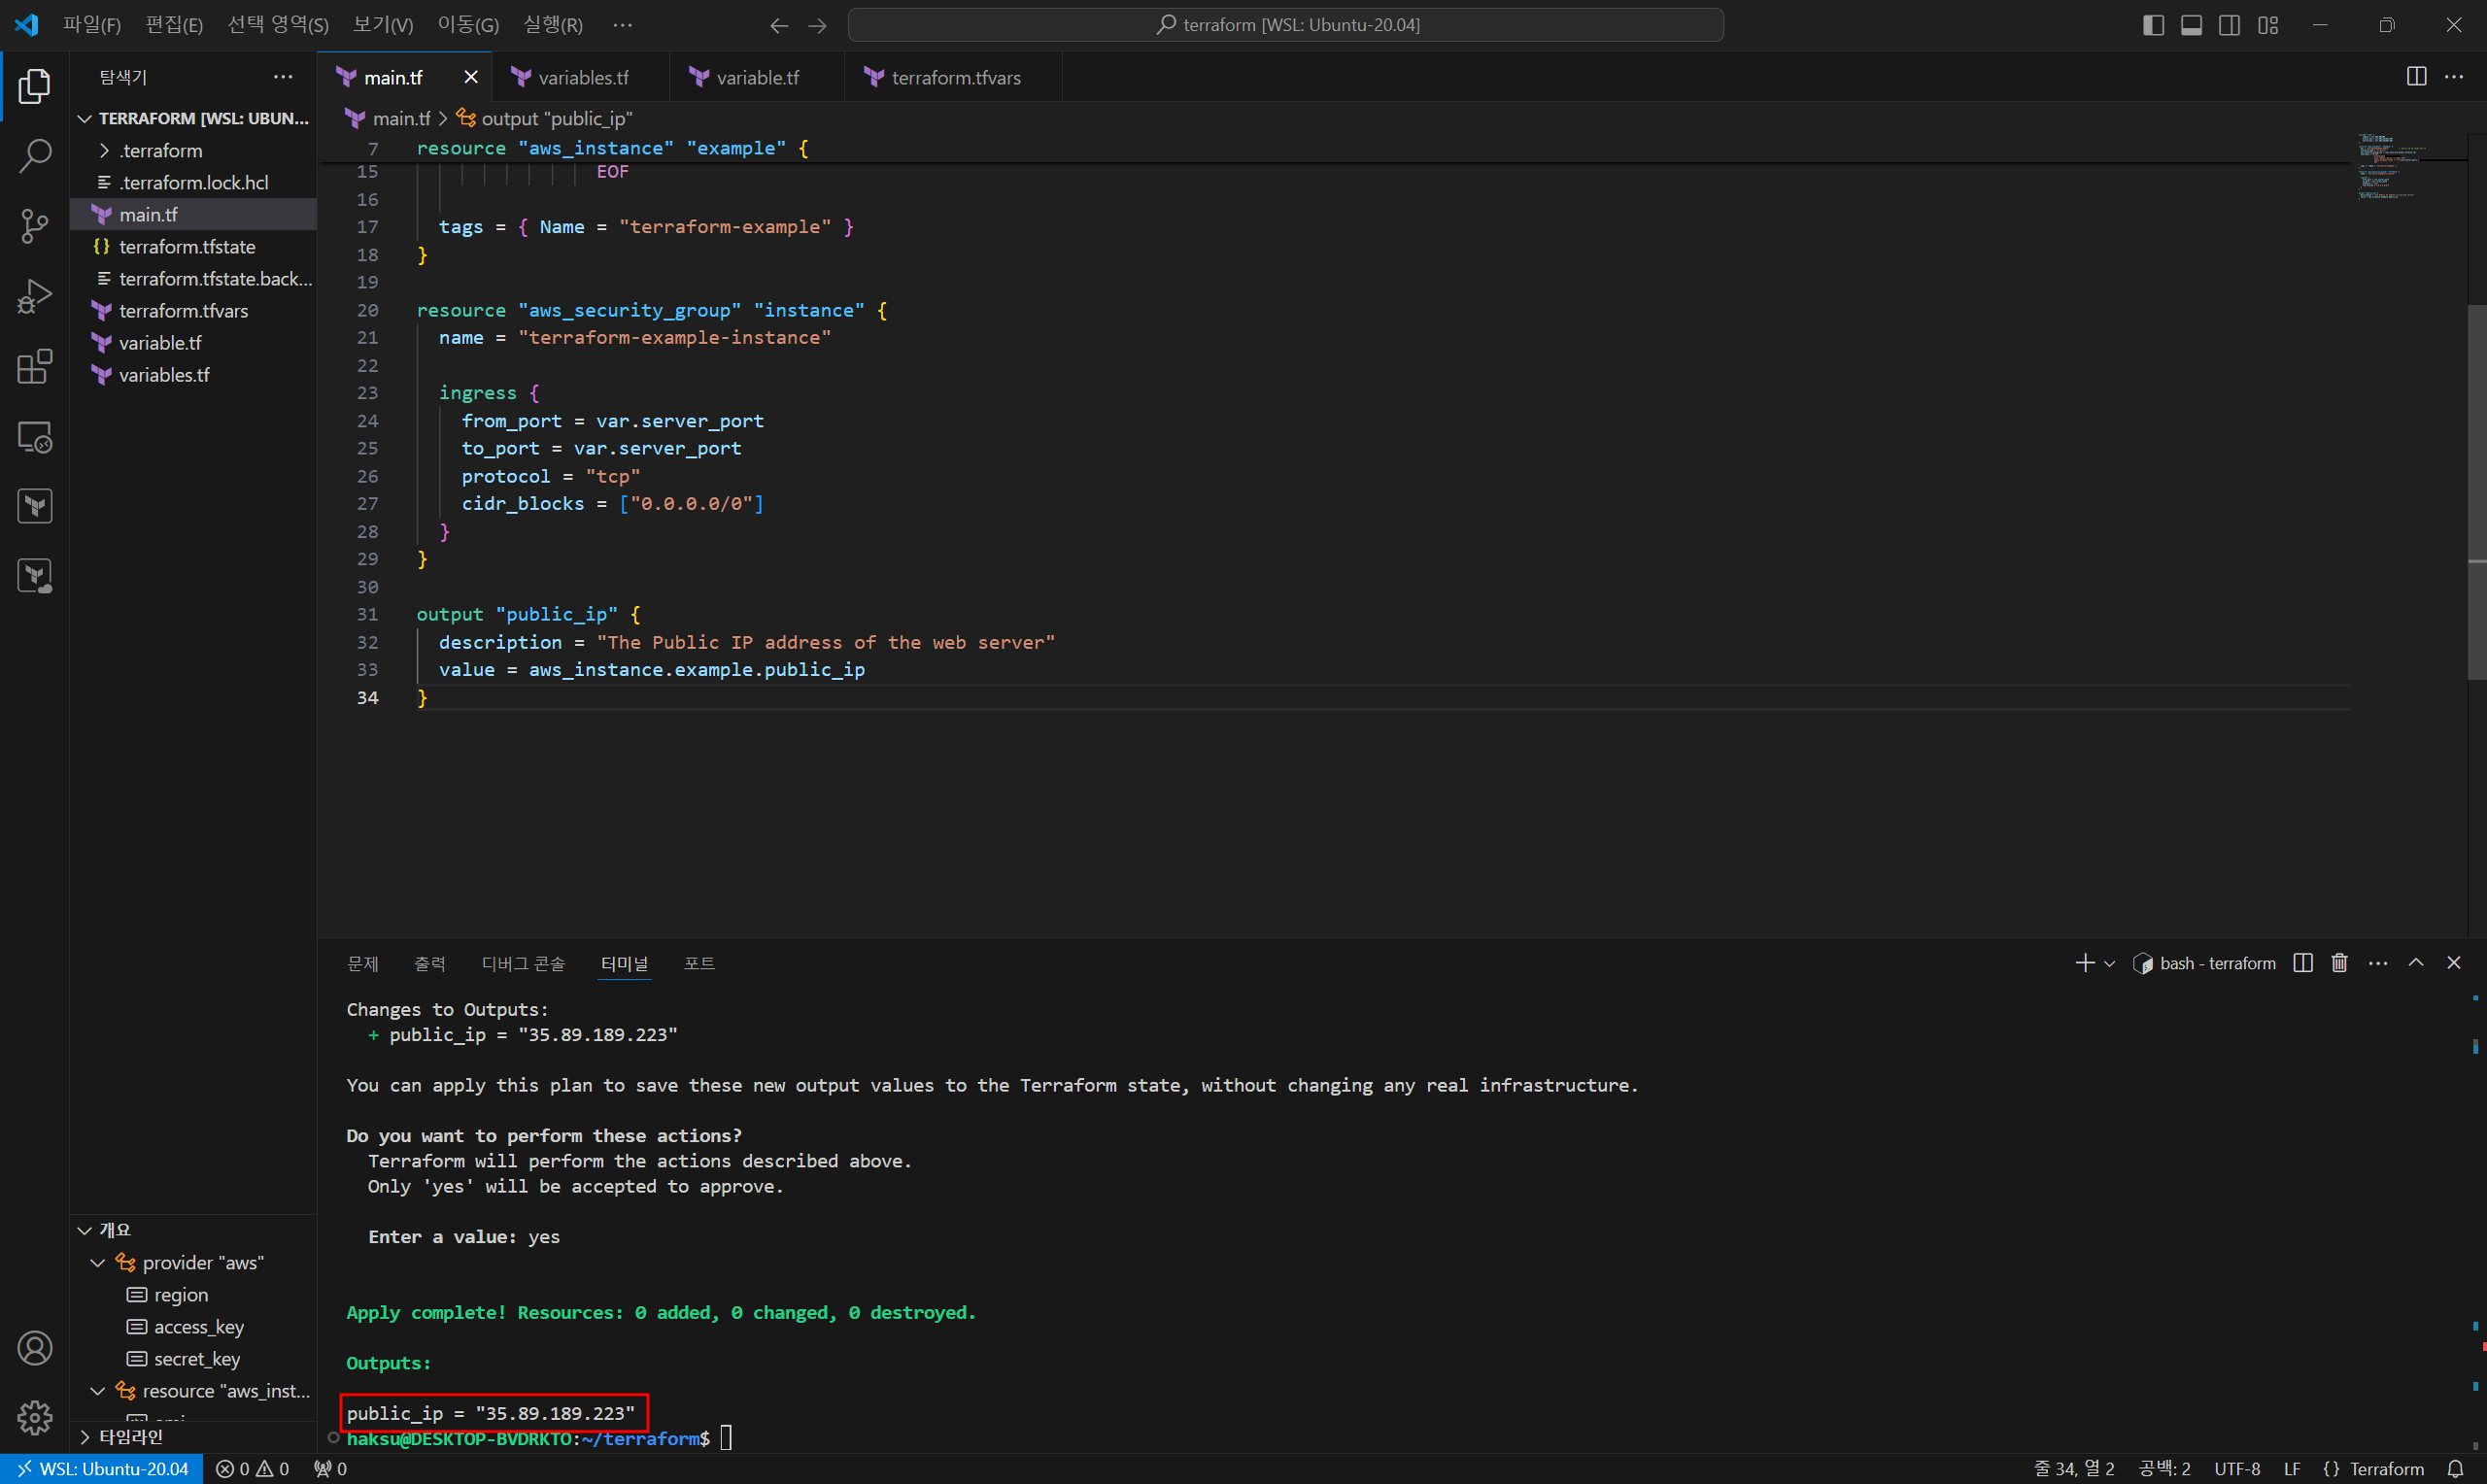Switch to the variables.tf editor tab
This screenshot has width=2487, height=1484.
point(583,78)
